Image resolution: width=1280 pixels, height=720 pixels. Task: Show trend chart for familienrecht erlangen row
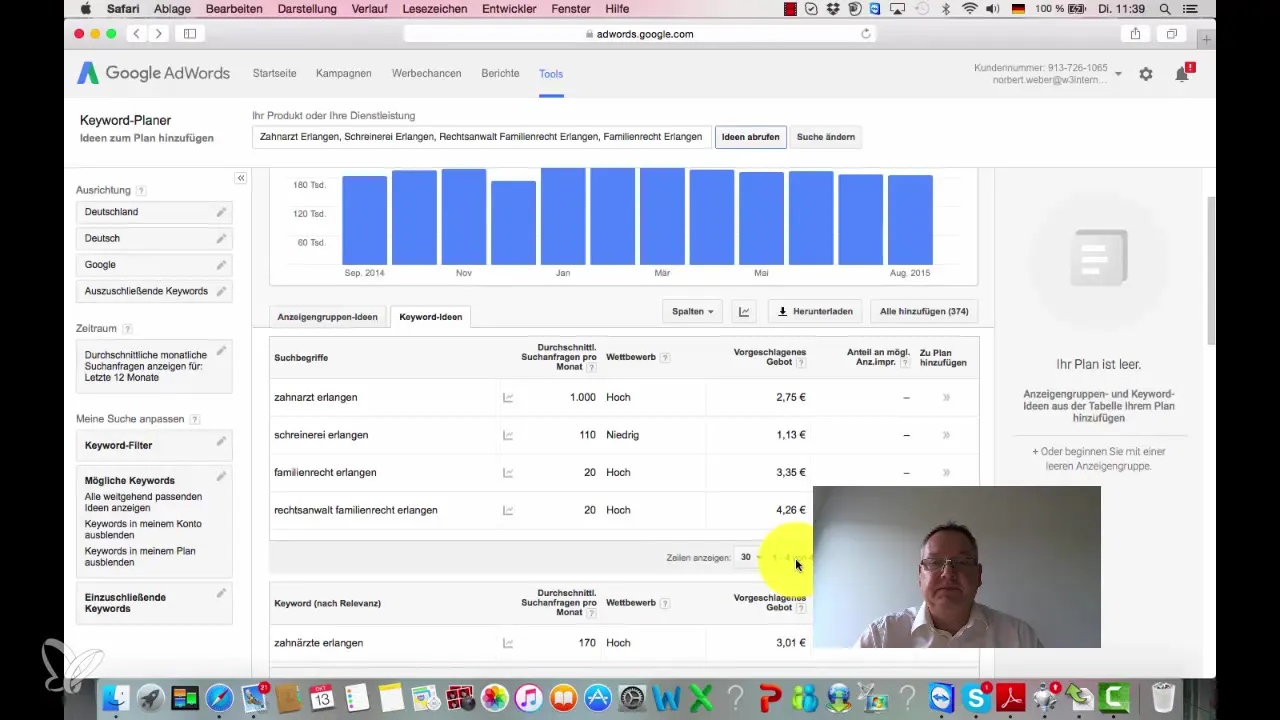click(x=508, y=473)
